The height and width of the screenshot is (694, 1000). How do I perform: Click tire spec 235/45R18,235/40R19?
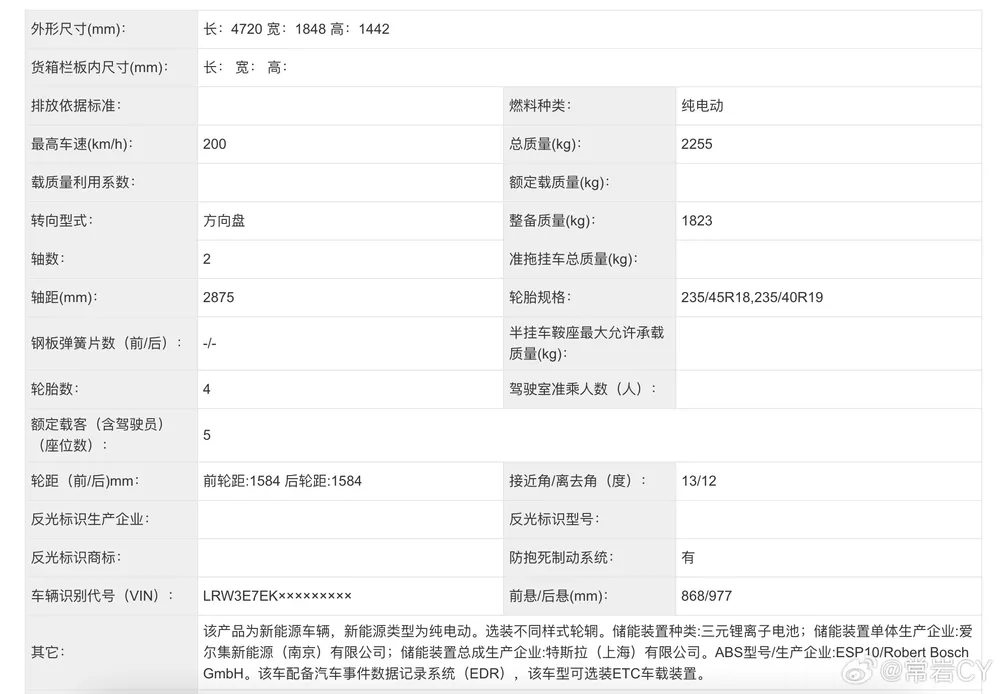tap(752, 297)
